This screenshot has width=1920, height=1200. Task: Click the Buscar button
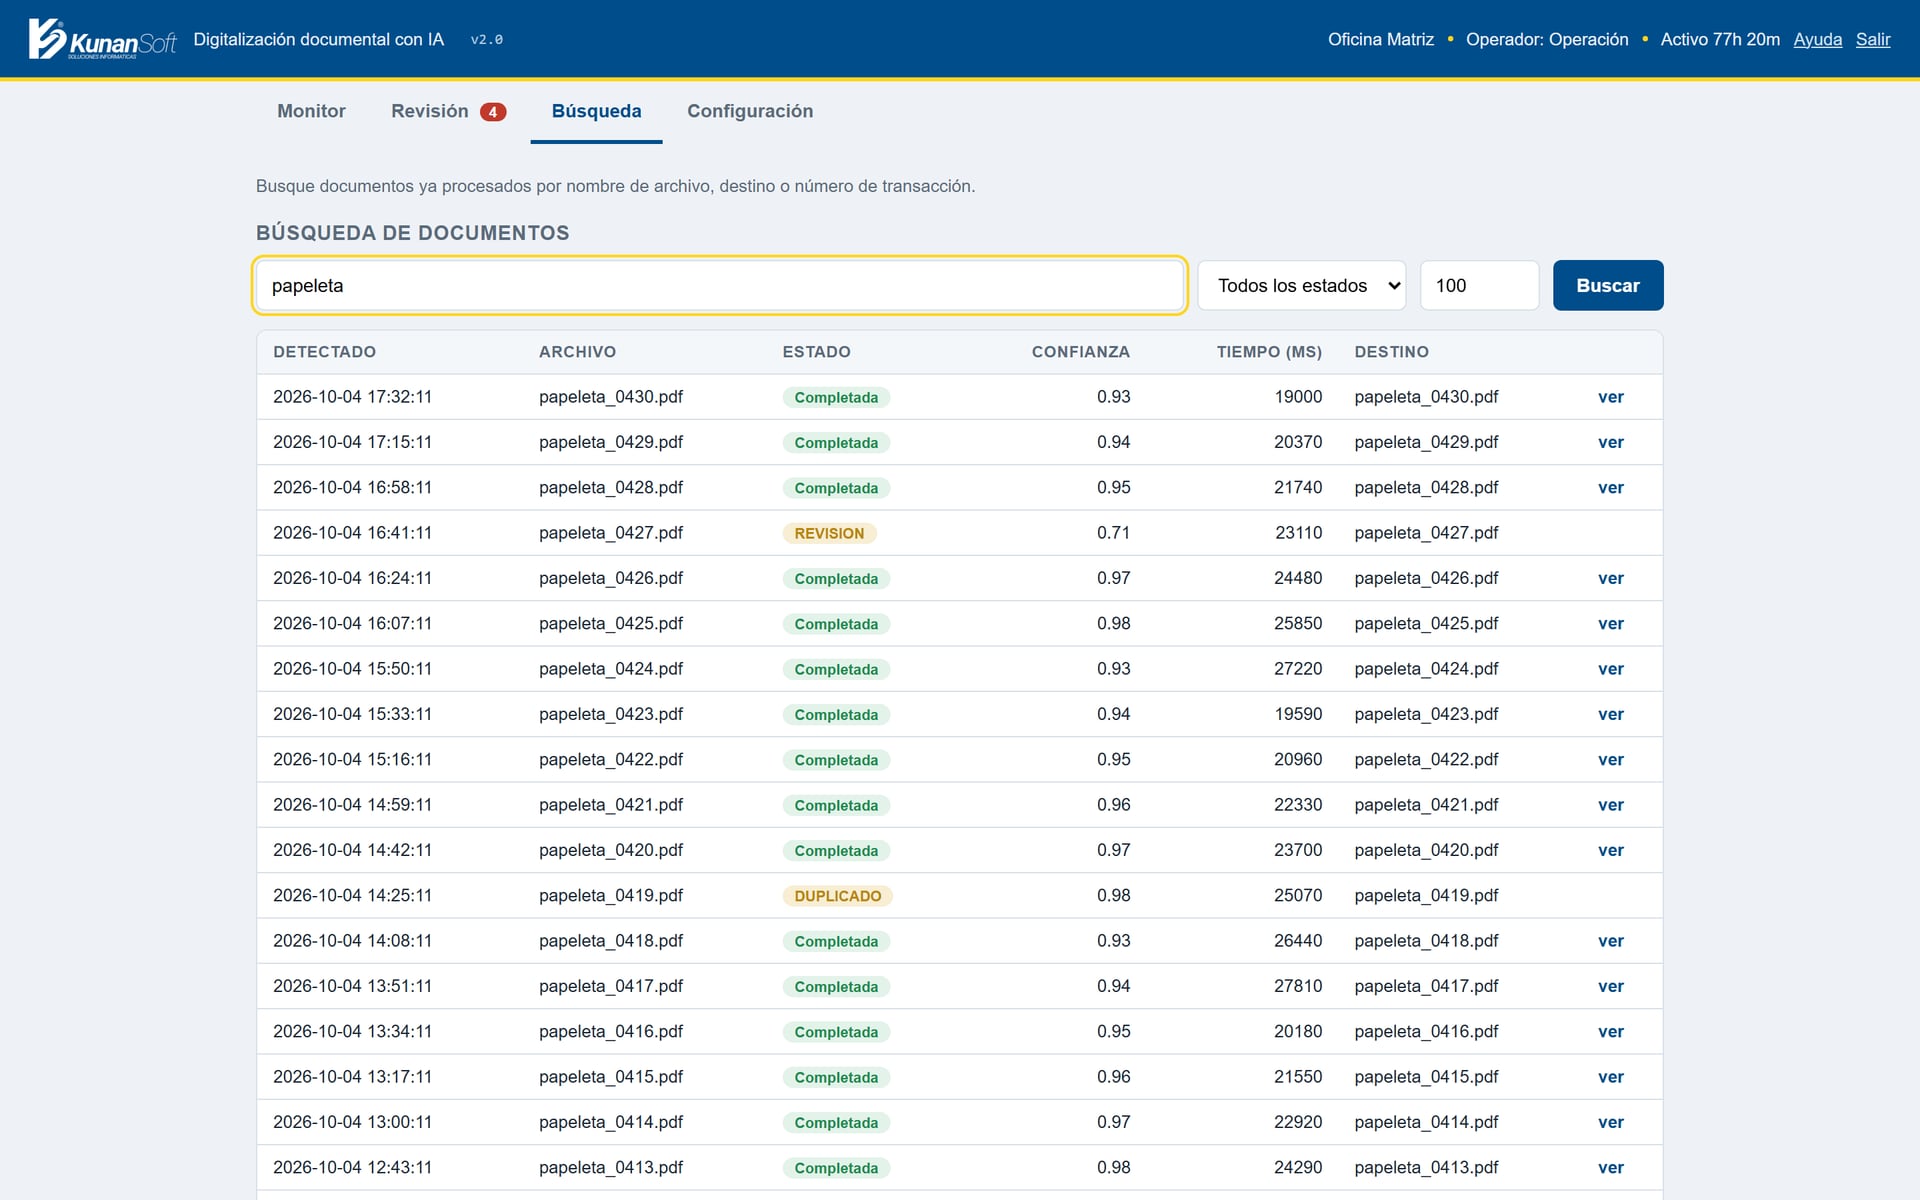(x=1608, y=285)
